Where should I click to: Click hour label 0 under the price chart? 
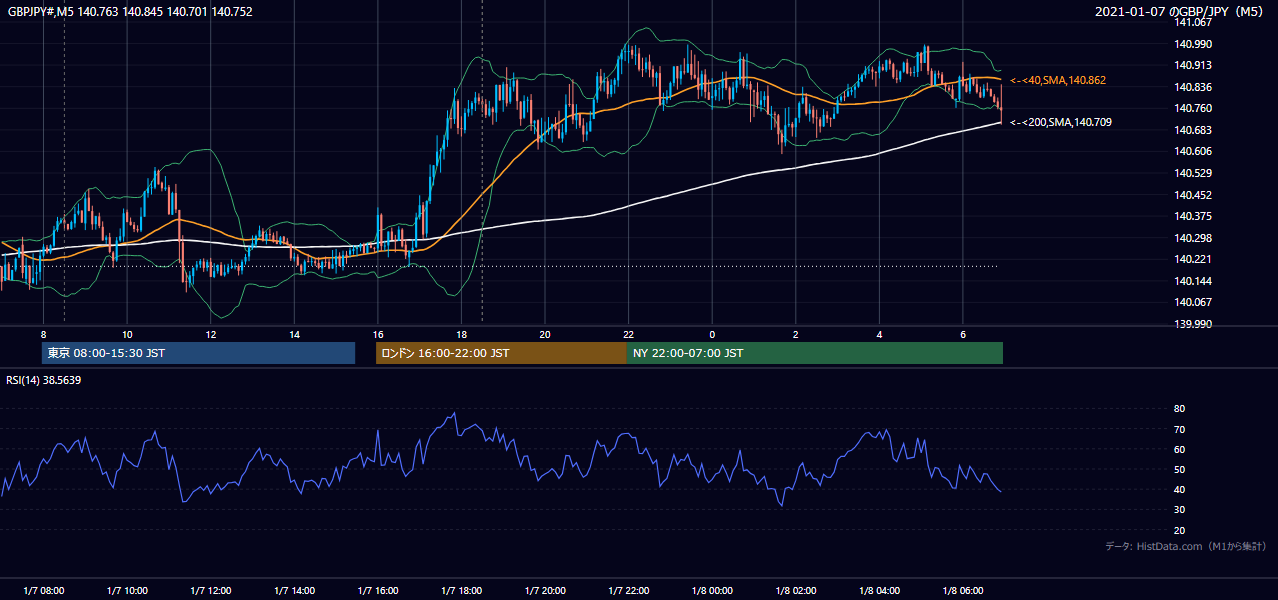pos(712,334)
